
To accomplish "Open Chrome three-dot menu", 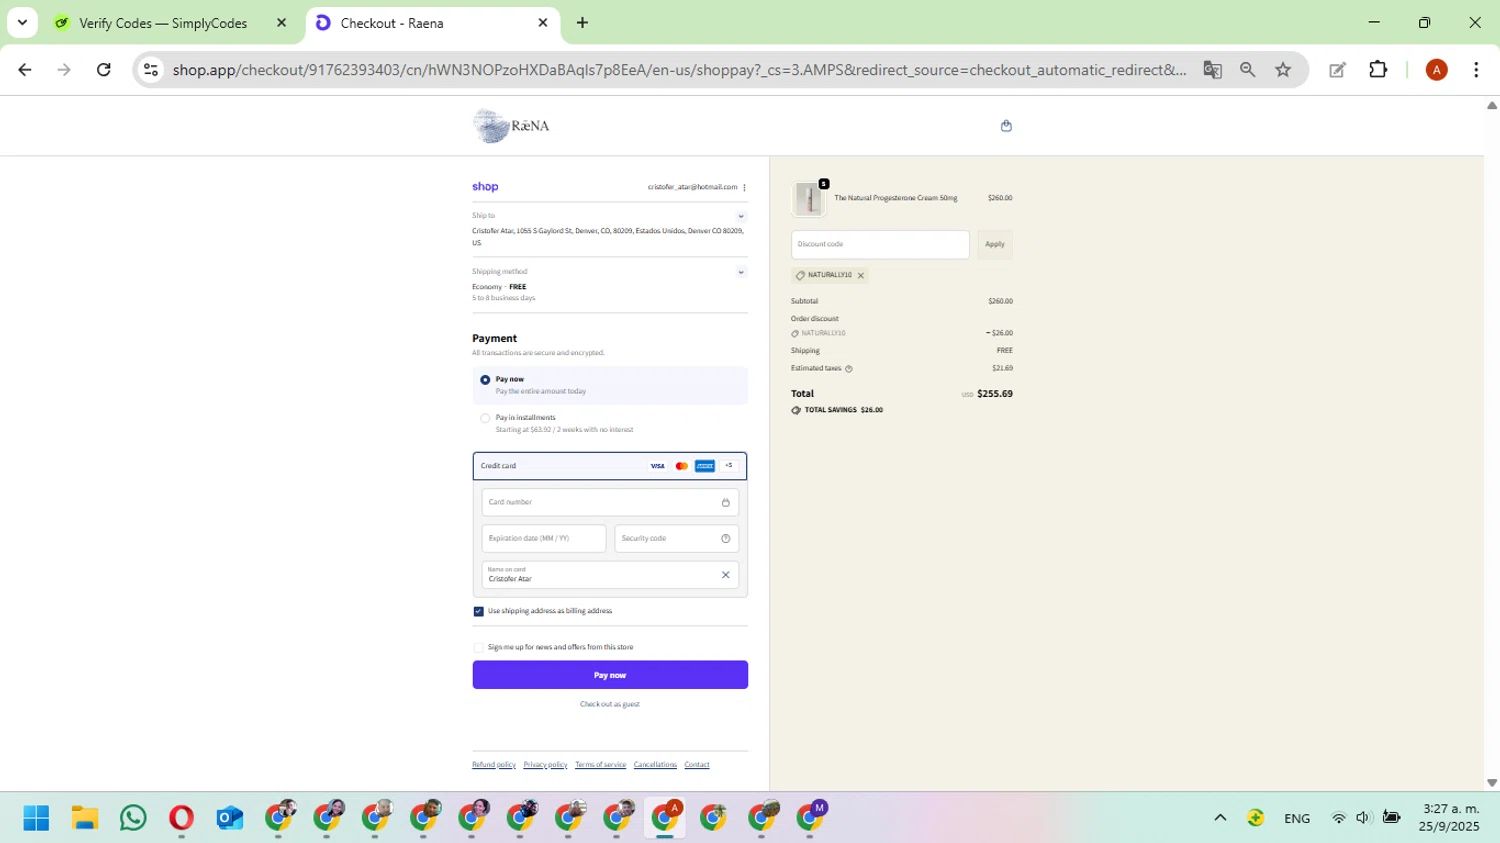I will pos(1476,70).
